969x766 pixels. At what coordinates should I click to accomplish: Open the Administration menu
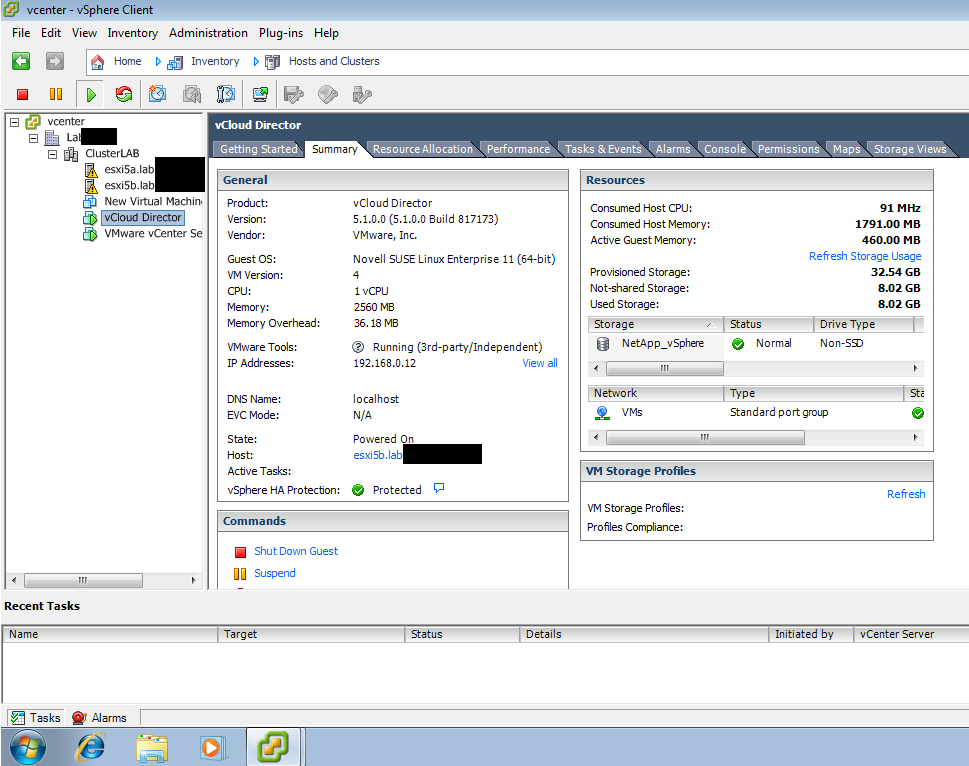[x=208, y=33]
